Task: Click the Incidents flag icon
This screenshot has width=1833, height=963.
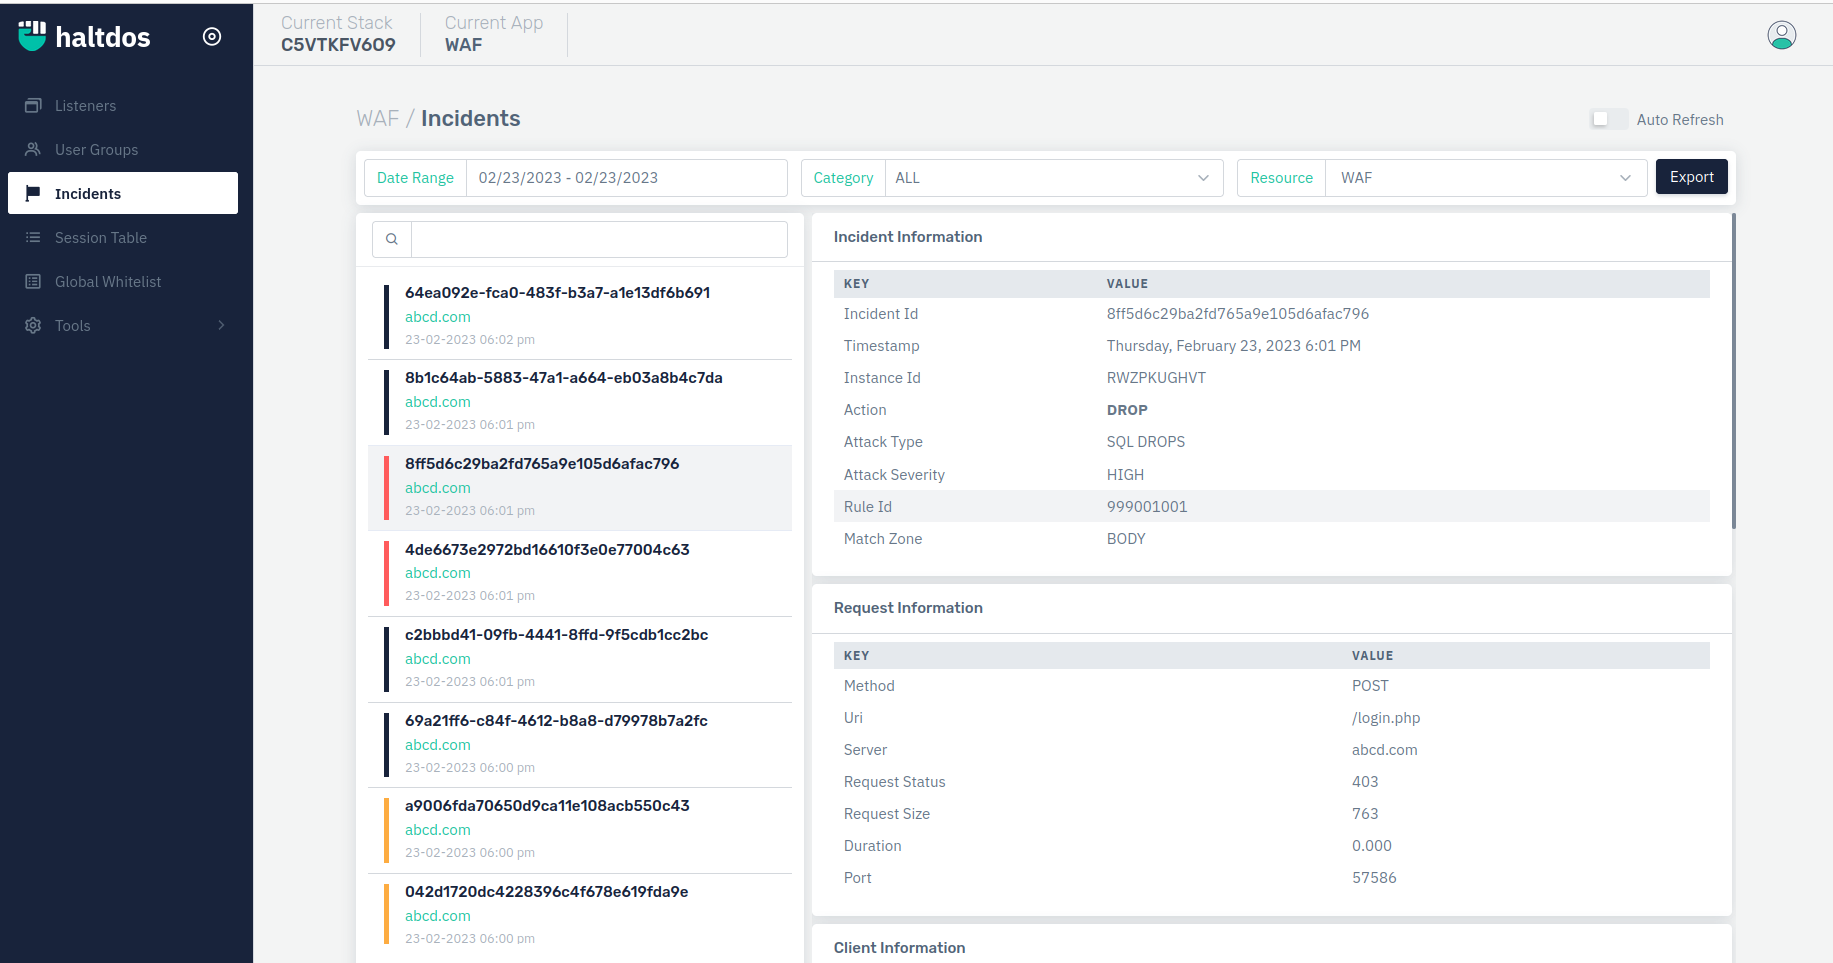Action: (x=33, y=193)
